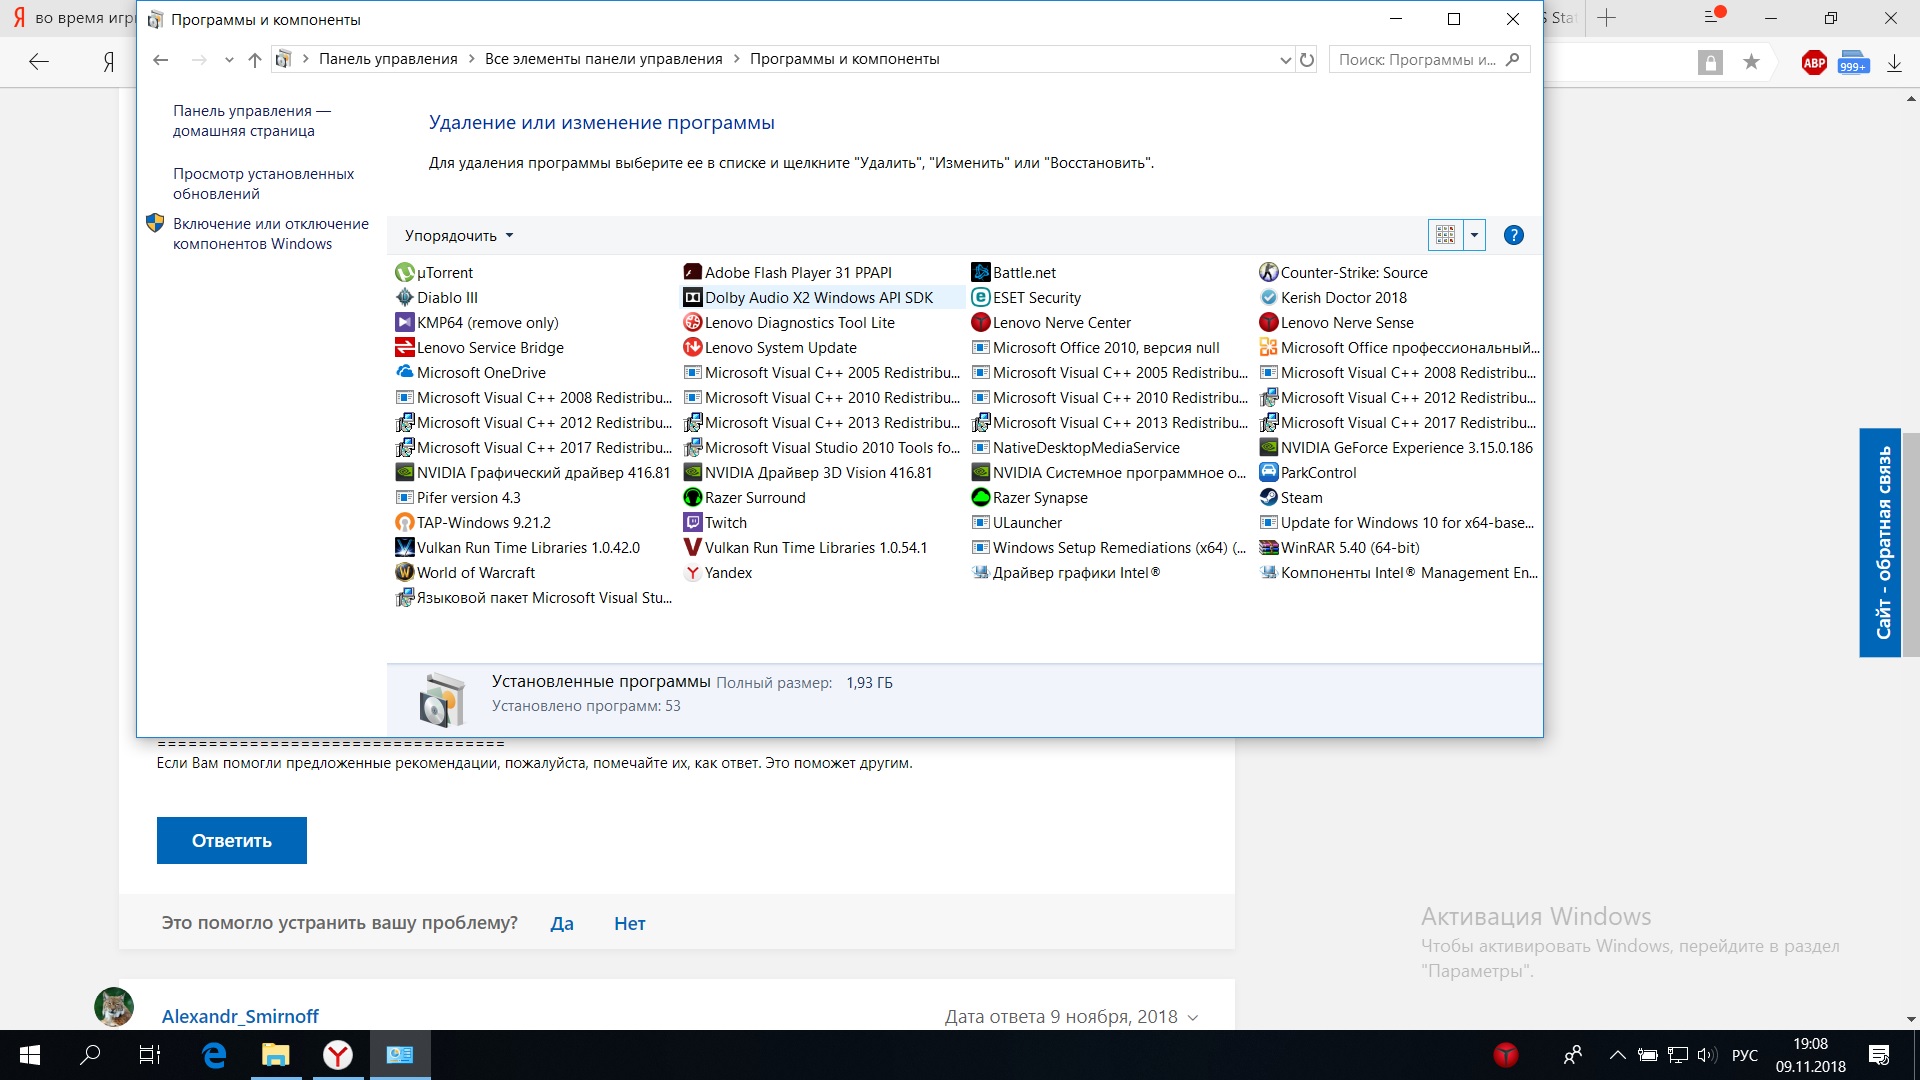This screenshot has width=1920, height=1080.
Task: Click the Lenovo Service Bridge icon
Action: pos(405,347)
